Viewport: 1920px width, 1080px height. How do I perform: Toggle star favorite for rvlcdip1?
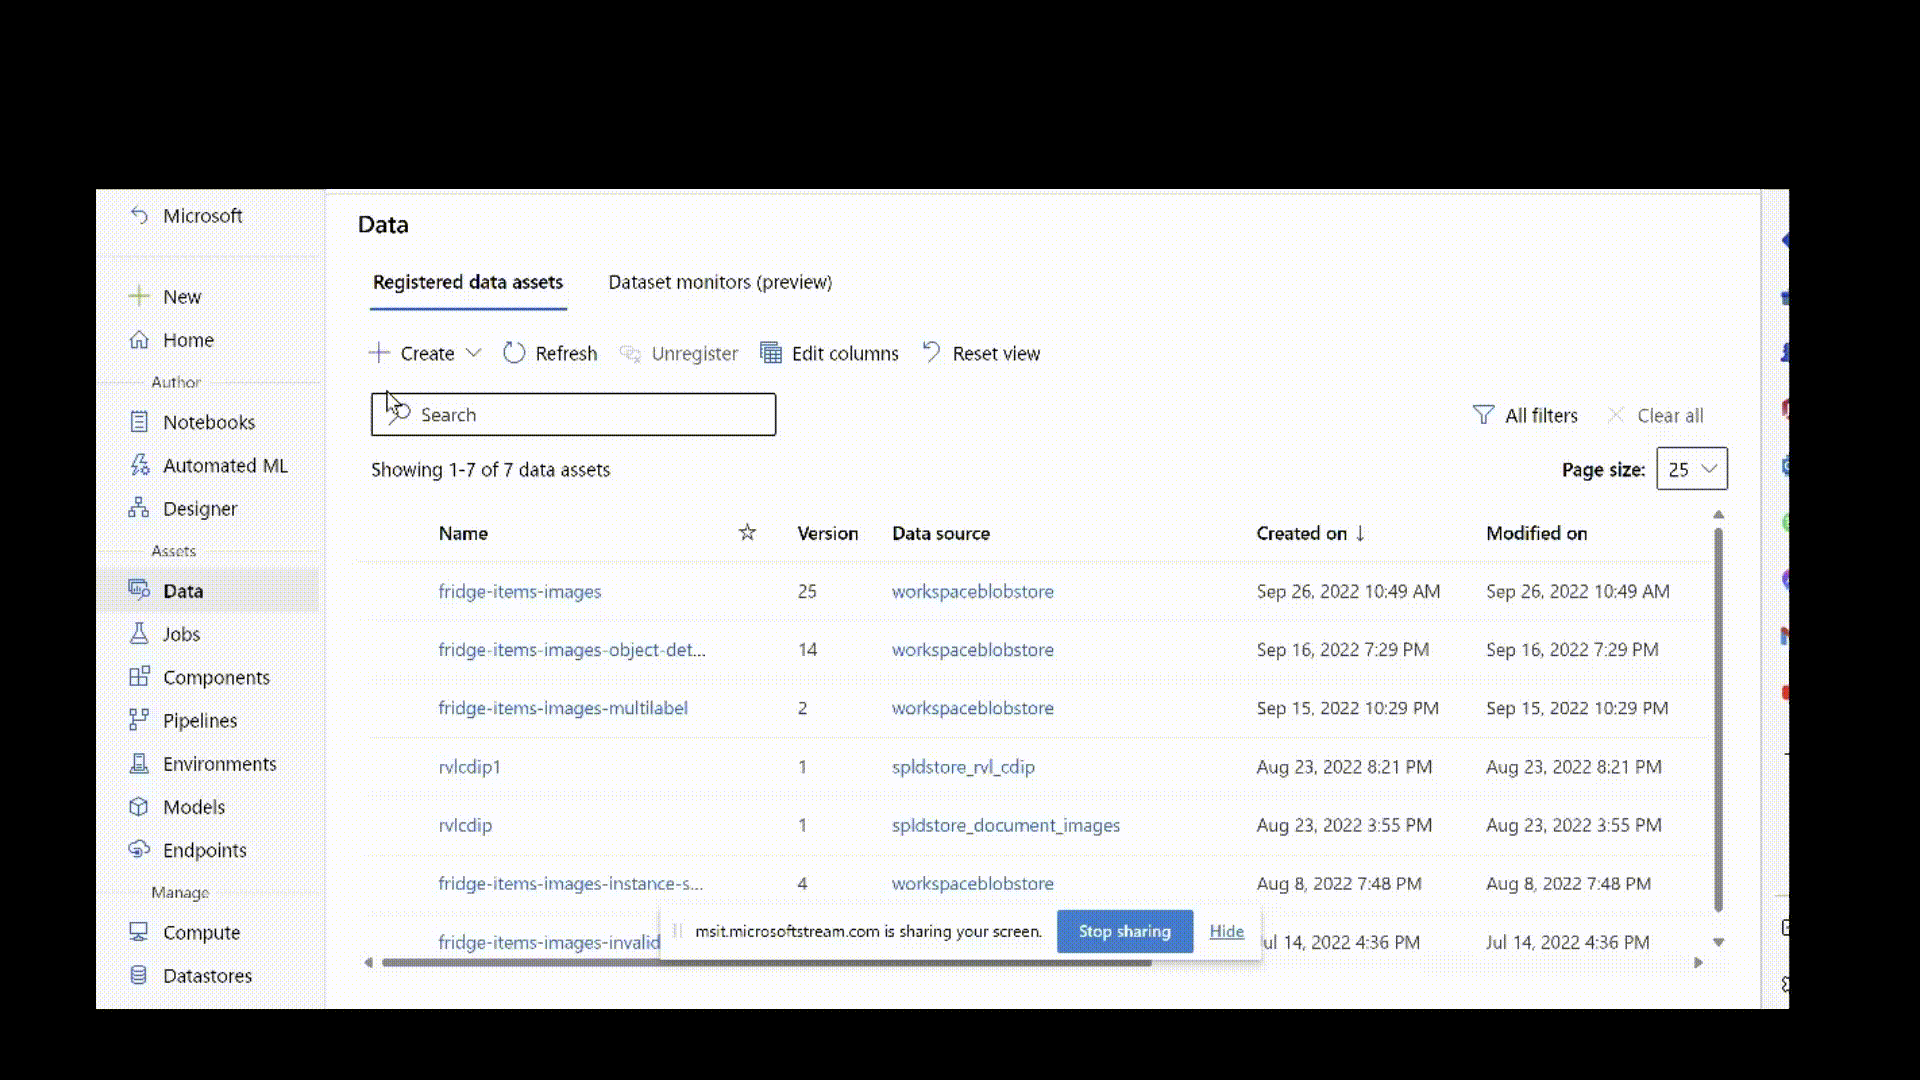[x=748, y=766]
